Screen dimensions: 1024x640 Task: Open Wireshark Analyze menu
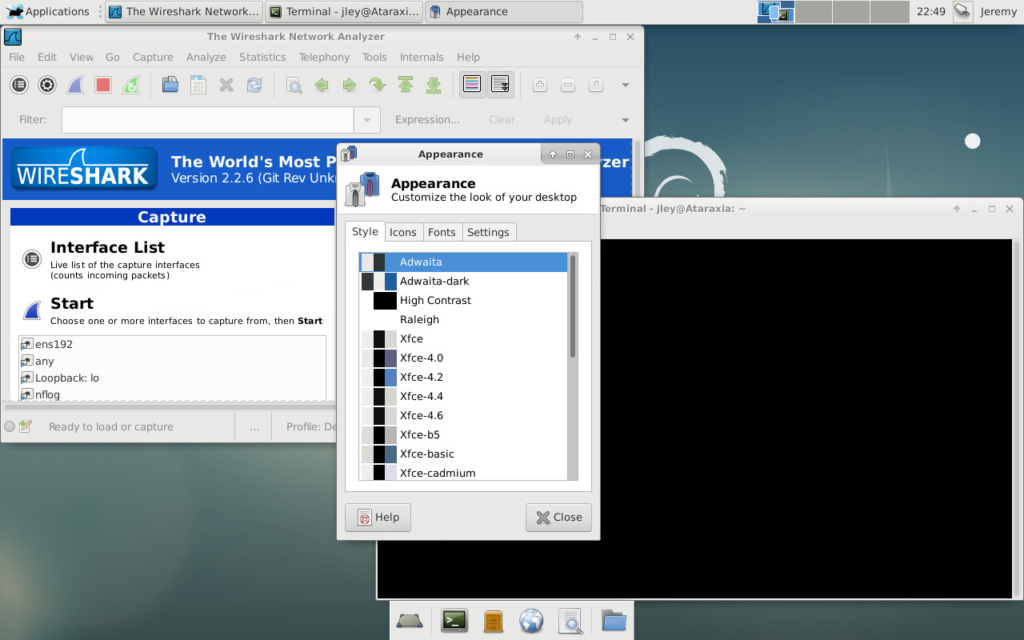[206, 57]
